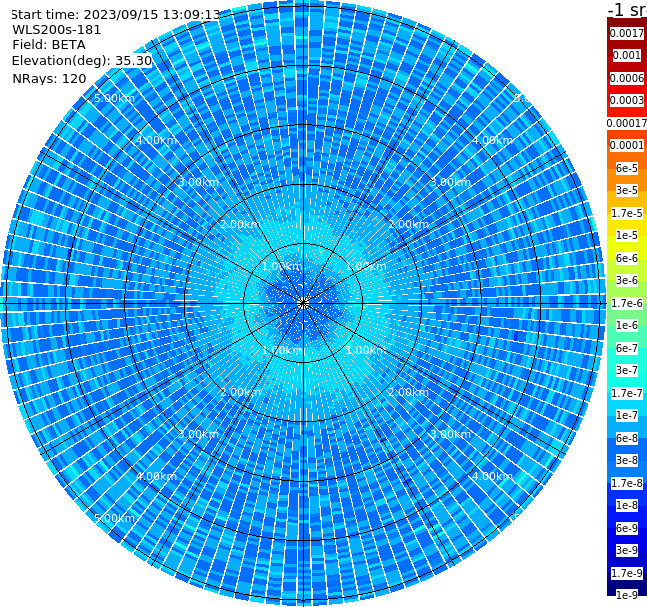Select the lower-left 3.00km ring label
Screen dimensions: 647x607
click(198, 434)
